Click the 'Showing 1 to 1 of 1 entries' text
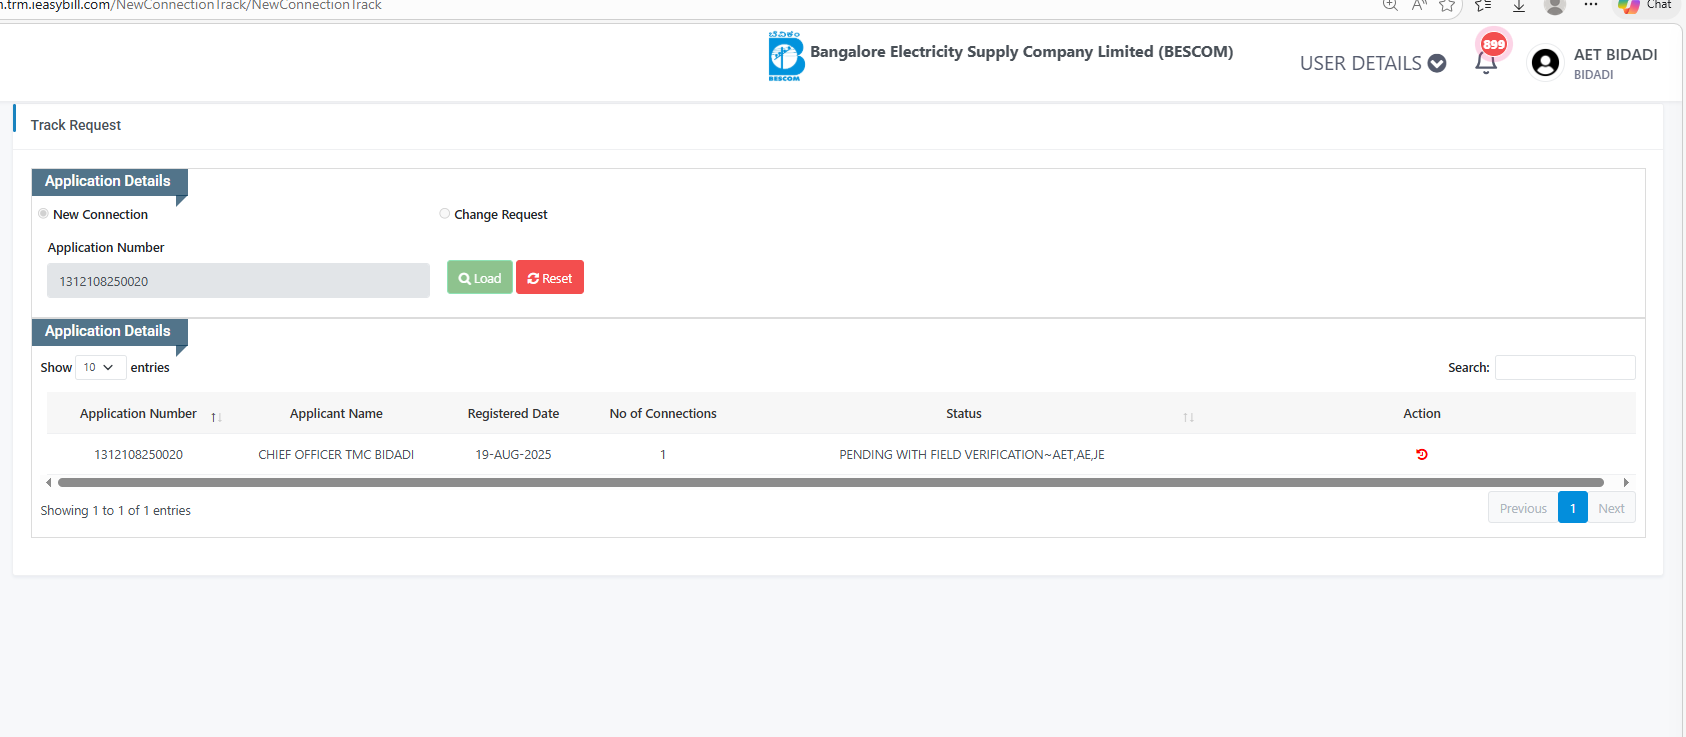This screenshot has width=1686, height=737. tap(116, 510)
